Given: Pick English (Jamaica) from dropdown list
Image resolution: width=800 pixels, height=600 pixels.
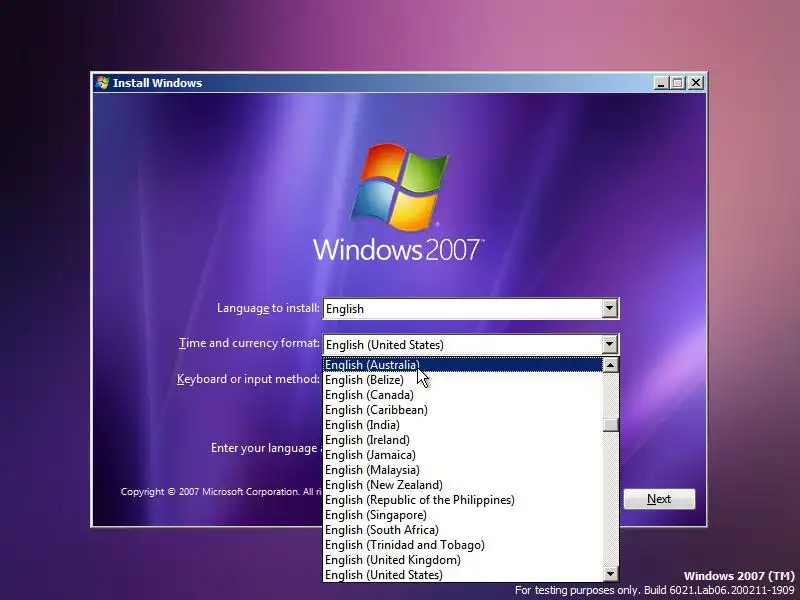Looking at the screenshot, I should (x=463, y=455).
